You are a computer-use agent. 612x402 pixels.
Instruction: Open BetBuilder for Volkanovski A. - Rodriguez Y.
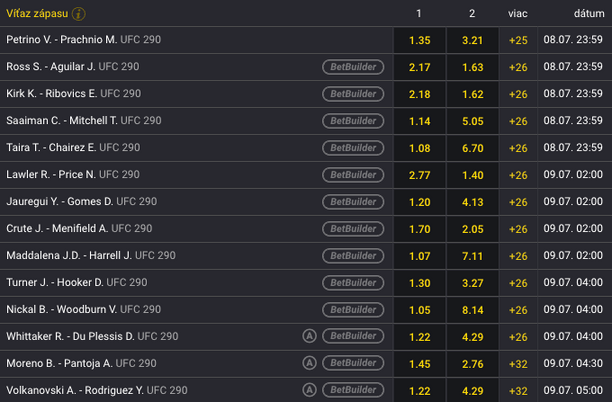pos(353,390)
